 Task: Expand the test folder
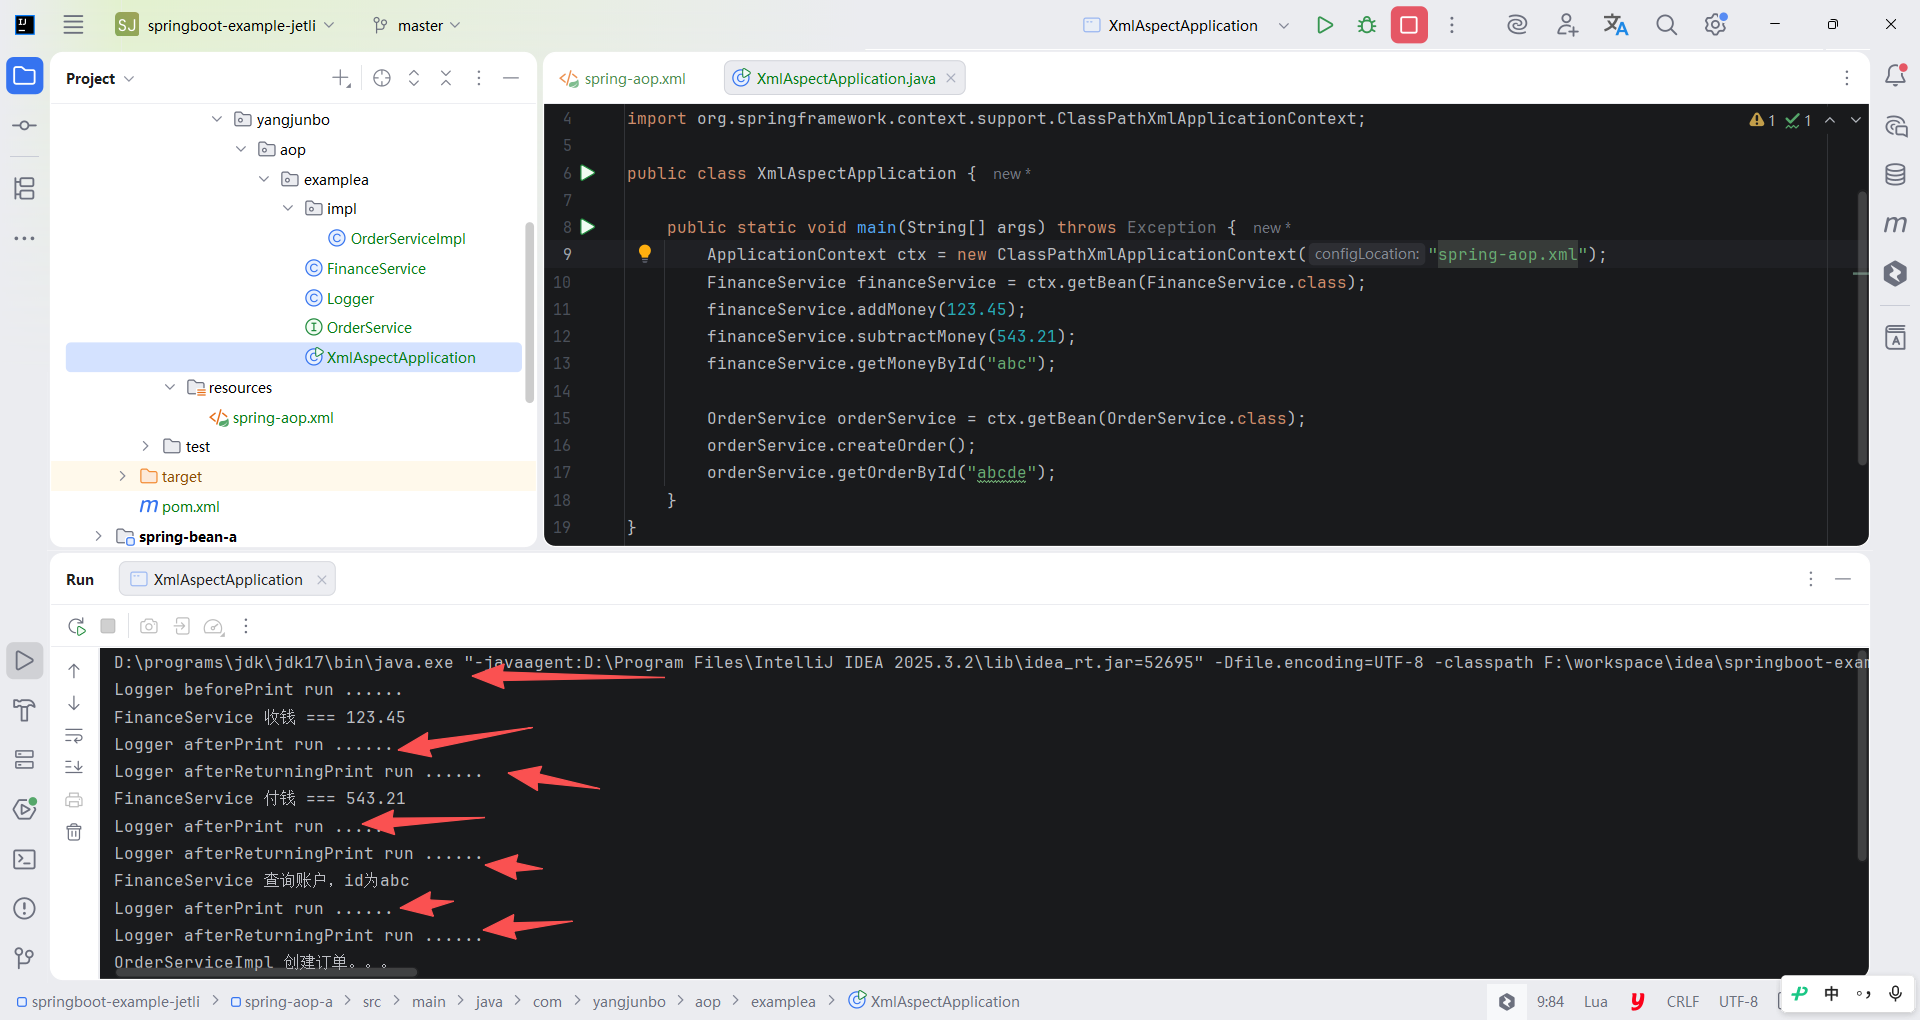pyautogui.click(x=146, y=446)
